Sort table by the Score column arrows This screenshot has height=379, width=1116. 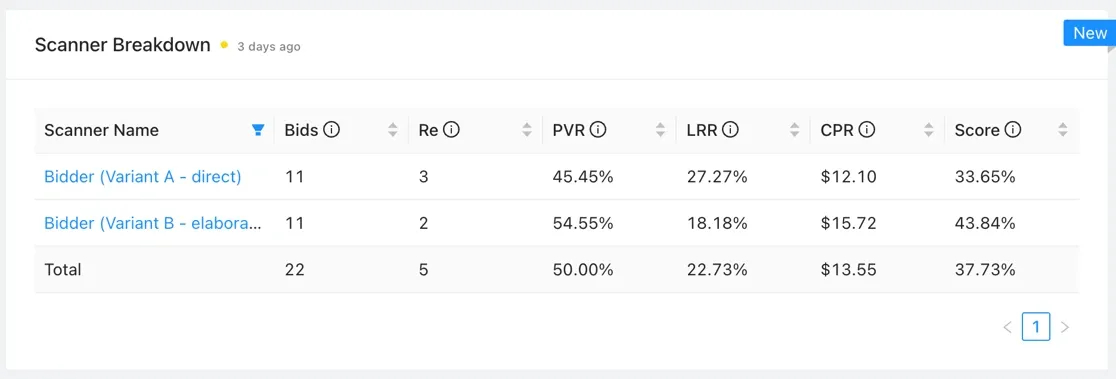pos(1063,130)
